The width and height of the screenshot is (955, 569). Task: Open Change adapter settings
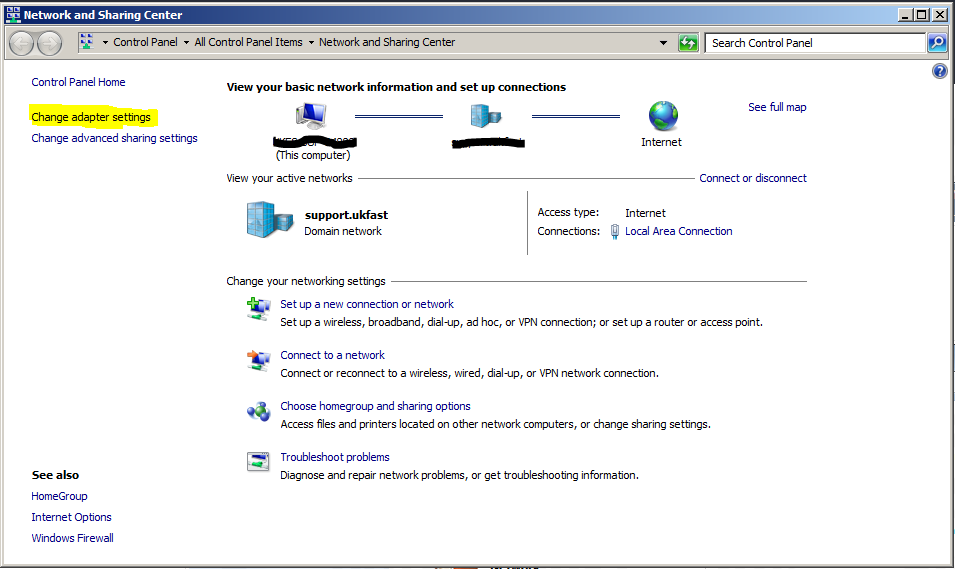click(91, 117)
